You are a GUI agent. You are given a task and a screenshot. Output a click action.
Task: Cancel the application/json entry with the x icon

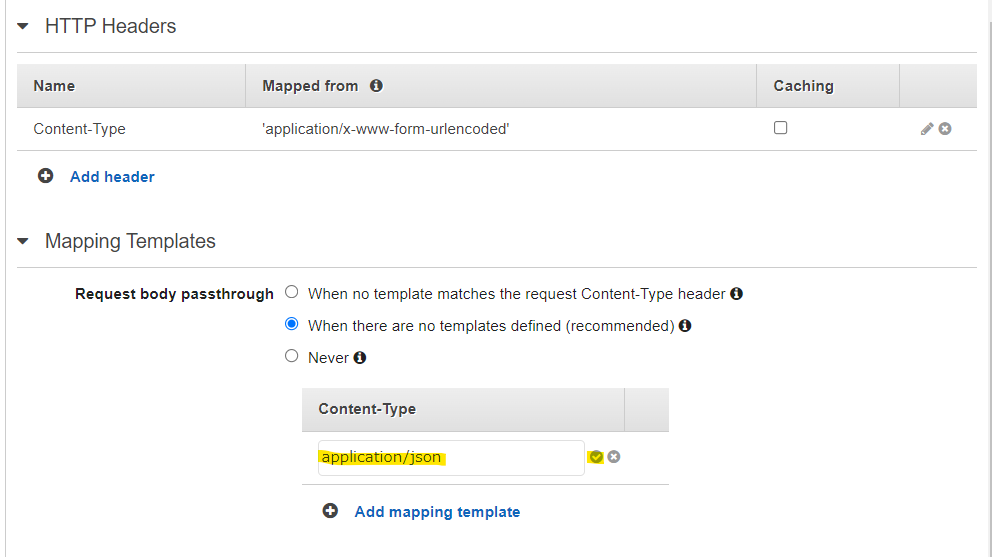pos(614,457)
